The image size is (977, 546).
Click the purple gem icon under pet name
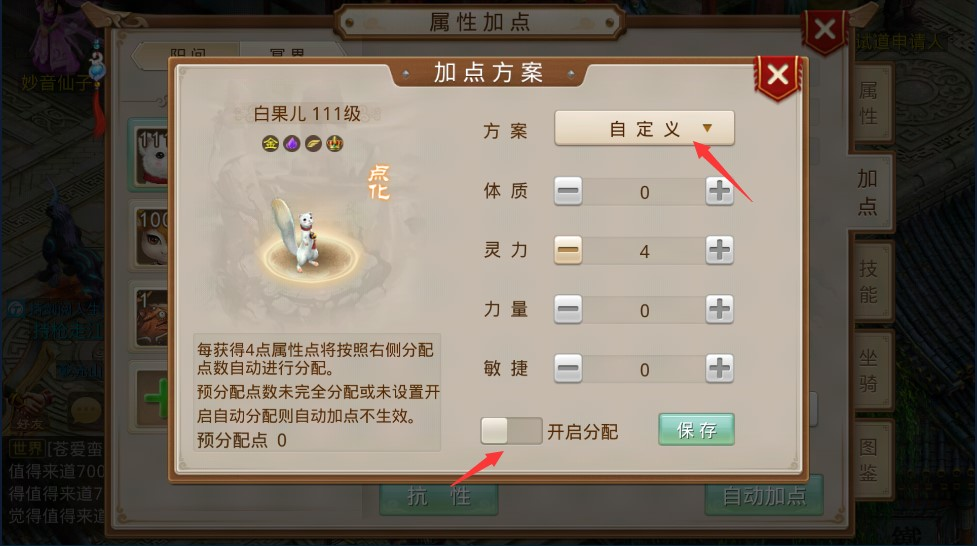tap(292, 144)
